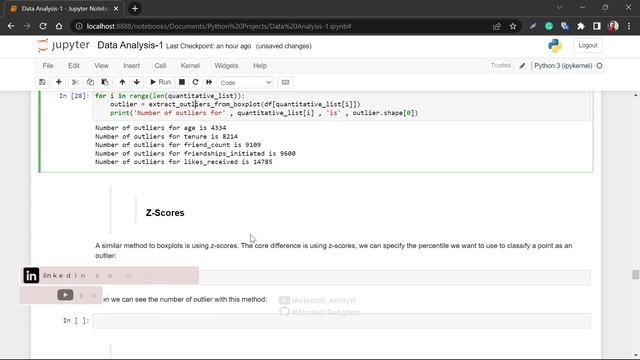The image size is (640, 360).
Task: Rename the notebook title Data Analysis-1
Action: [x=130, y=45]
